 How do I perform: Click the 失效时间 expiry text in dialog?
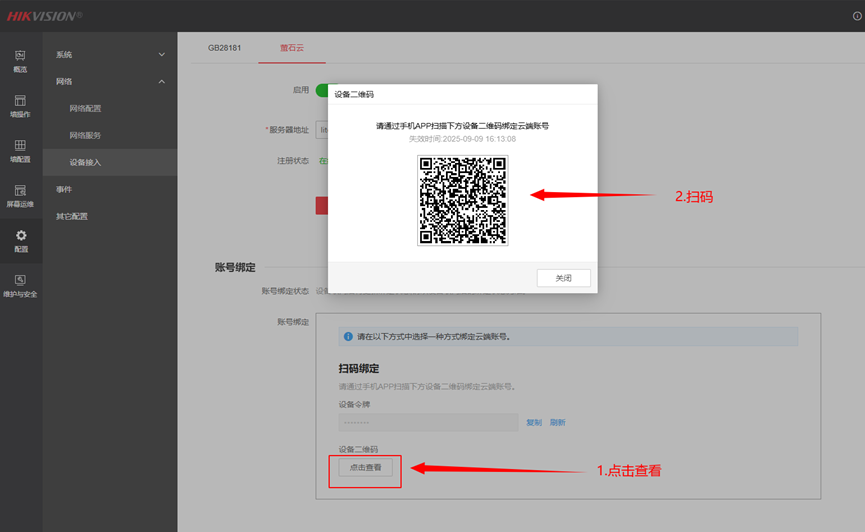point(462,139)
